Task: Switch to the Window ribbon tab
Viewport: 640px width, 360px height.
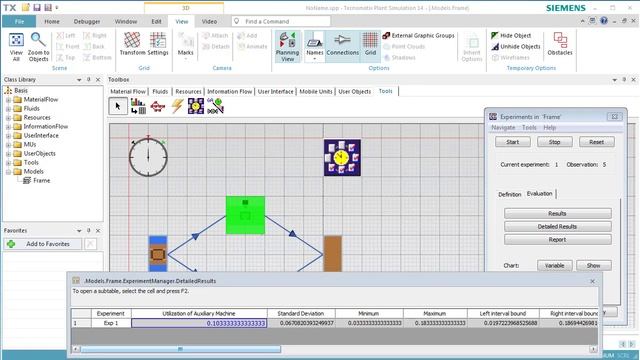Action: pos(126,21)
